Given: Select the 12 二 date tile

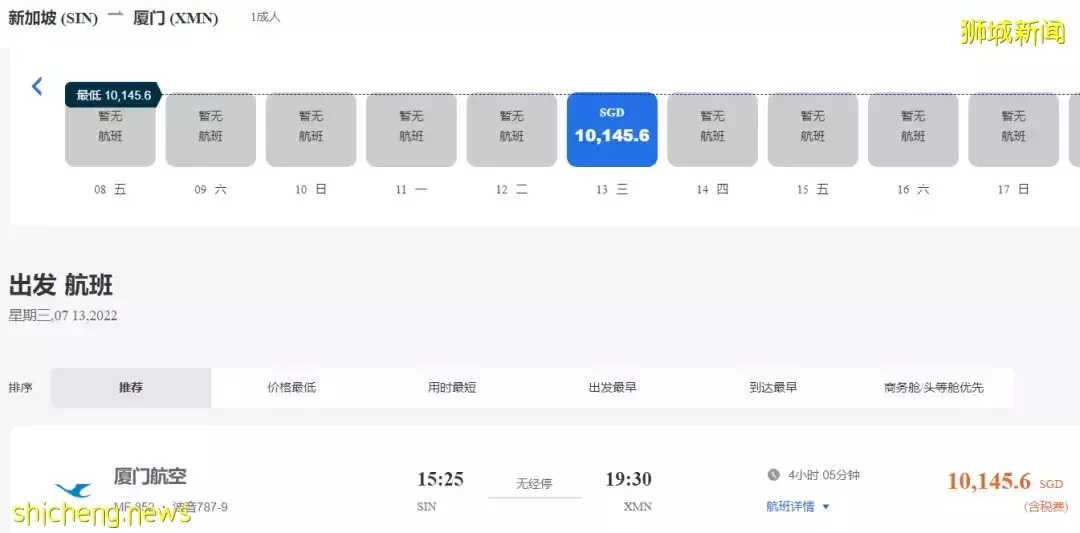Looking at the screenshot, I should (512, 129).
